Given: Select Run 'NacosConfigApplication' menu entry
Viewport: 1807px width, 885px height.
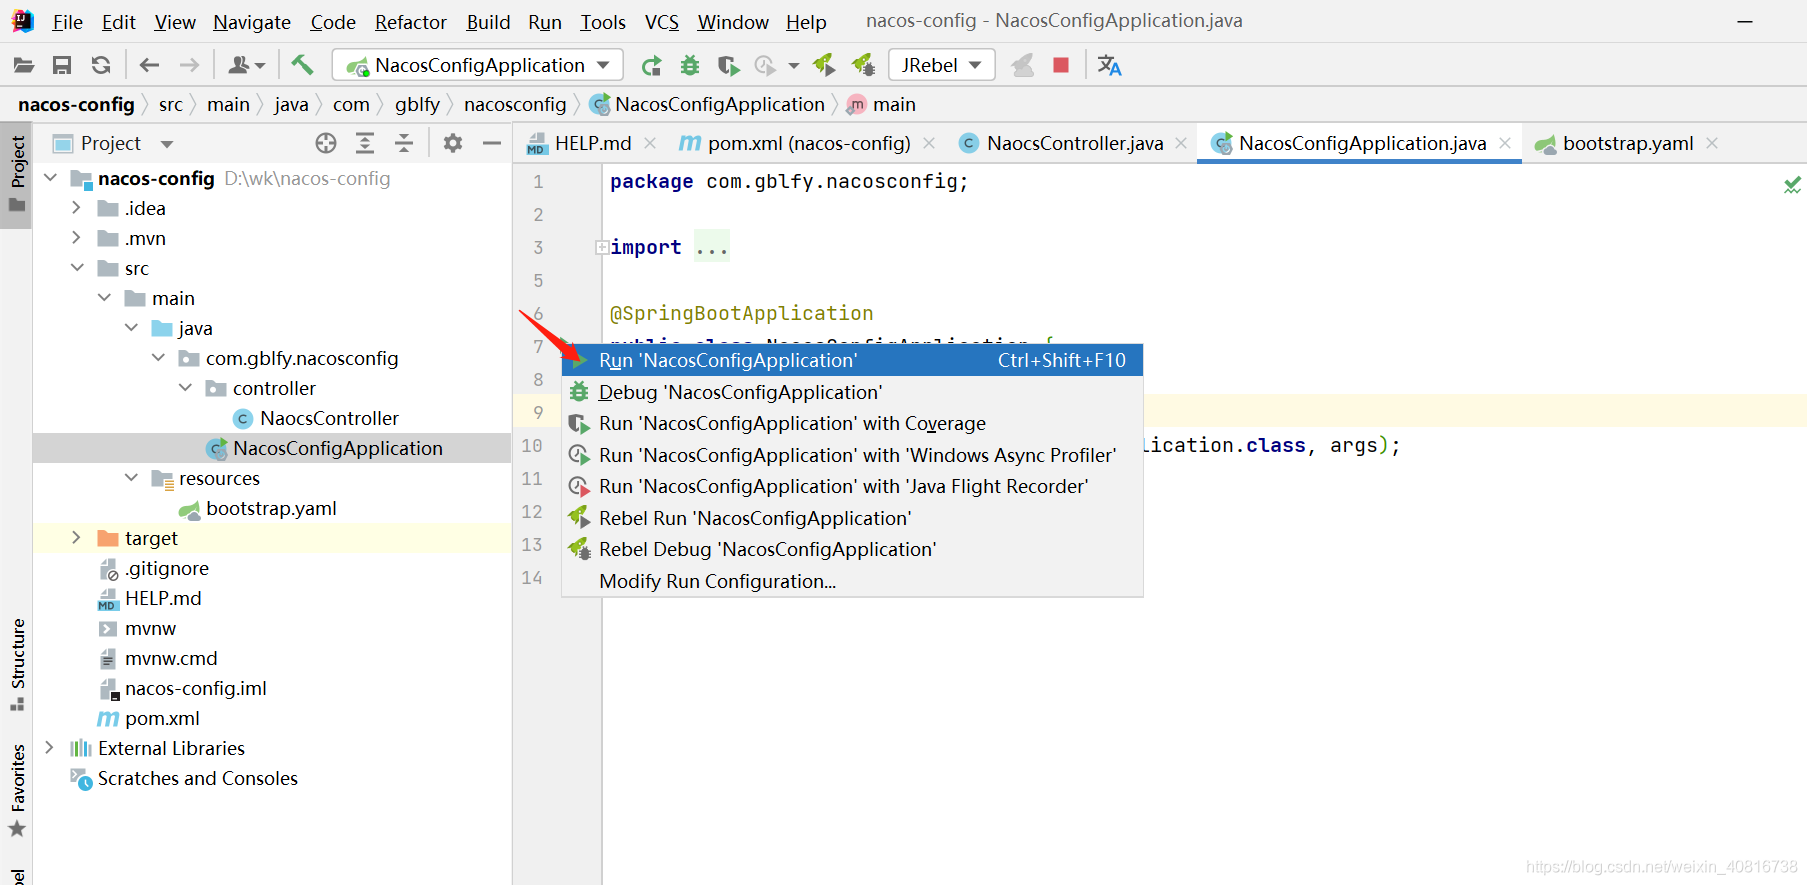Looking at the screenshot, I should [x=852, y=361].
